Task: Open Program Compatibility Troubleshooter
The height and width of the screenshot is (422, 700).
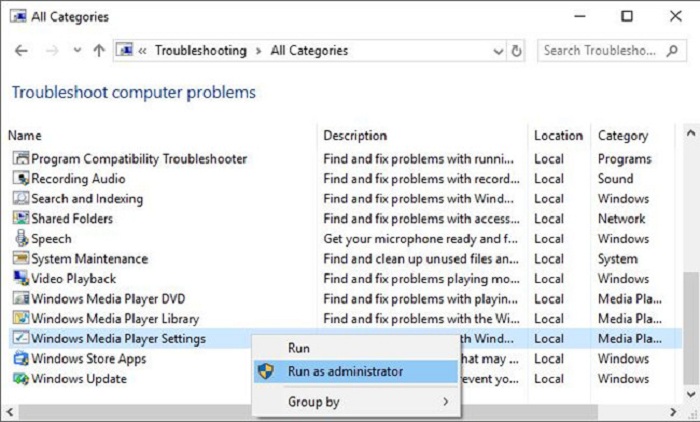Action: [x=139, y=159]
